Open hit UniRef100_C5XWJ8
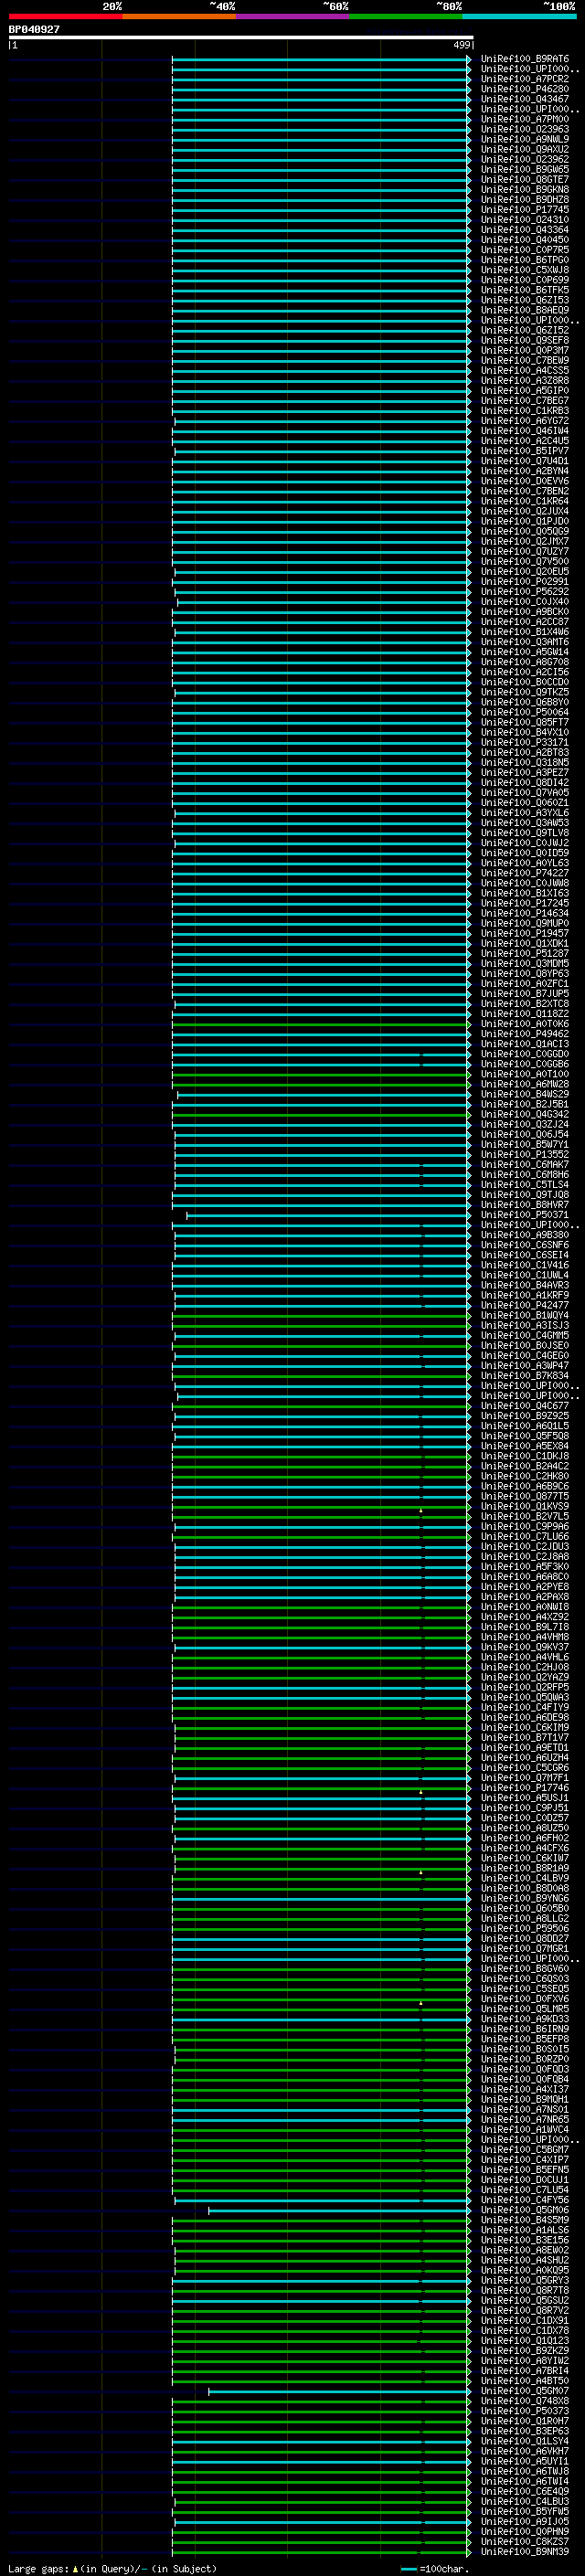This screenshot has width=585, height=2576. 524,270
